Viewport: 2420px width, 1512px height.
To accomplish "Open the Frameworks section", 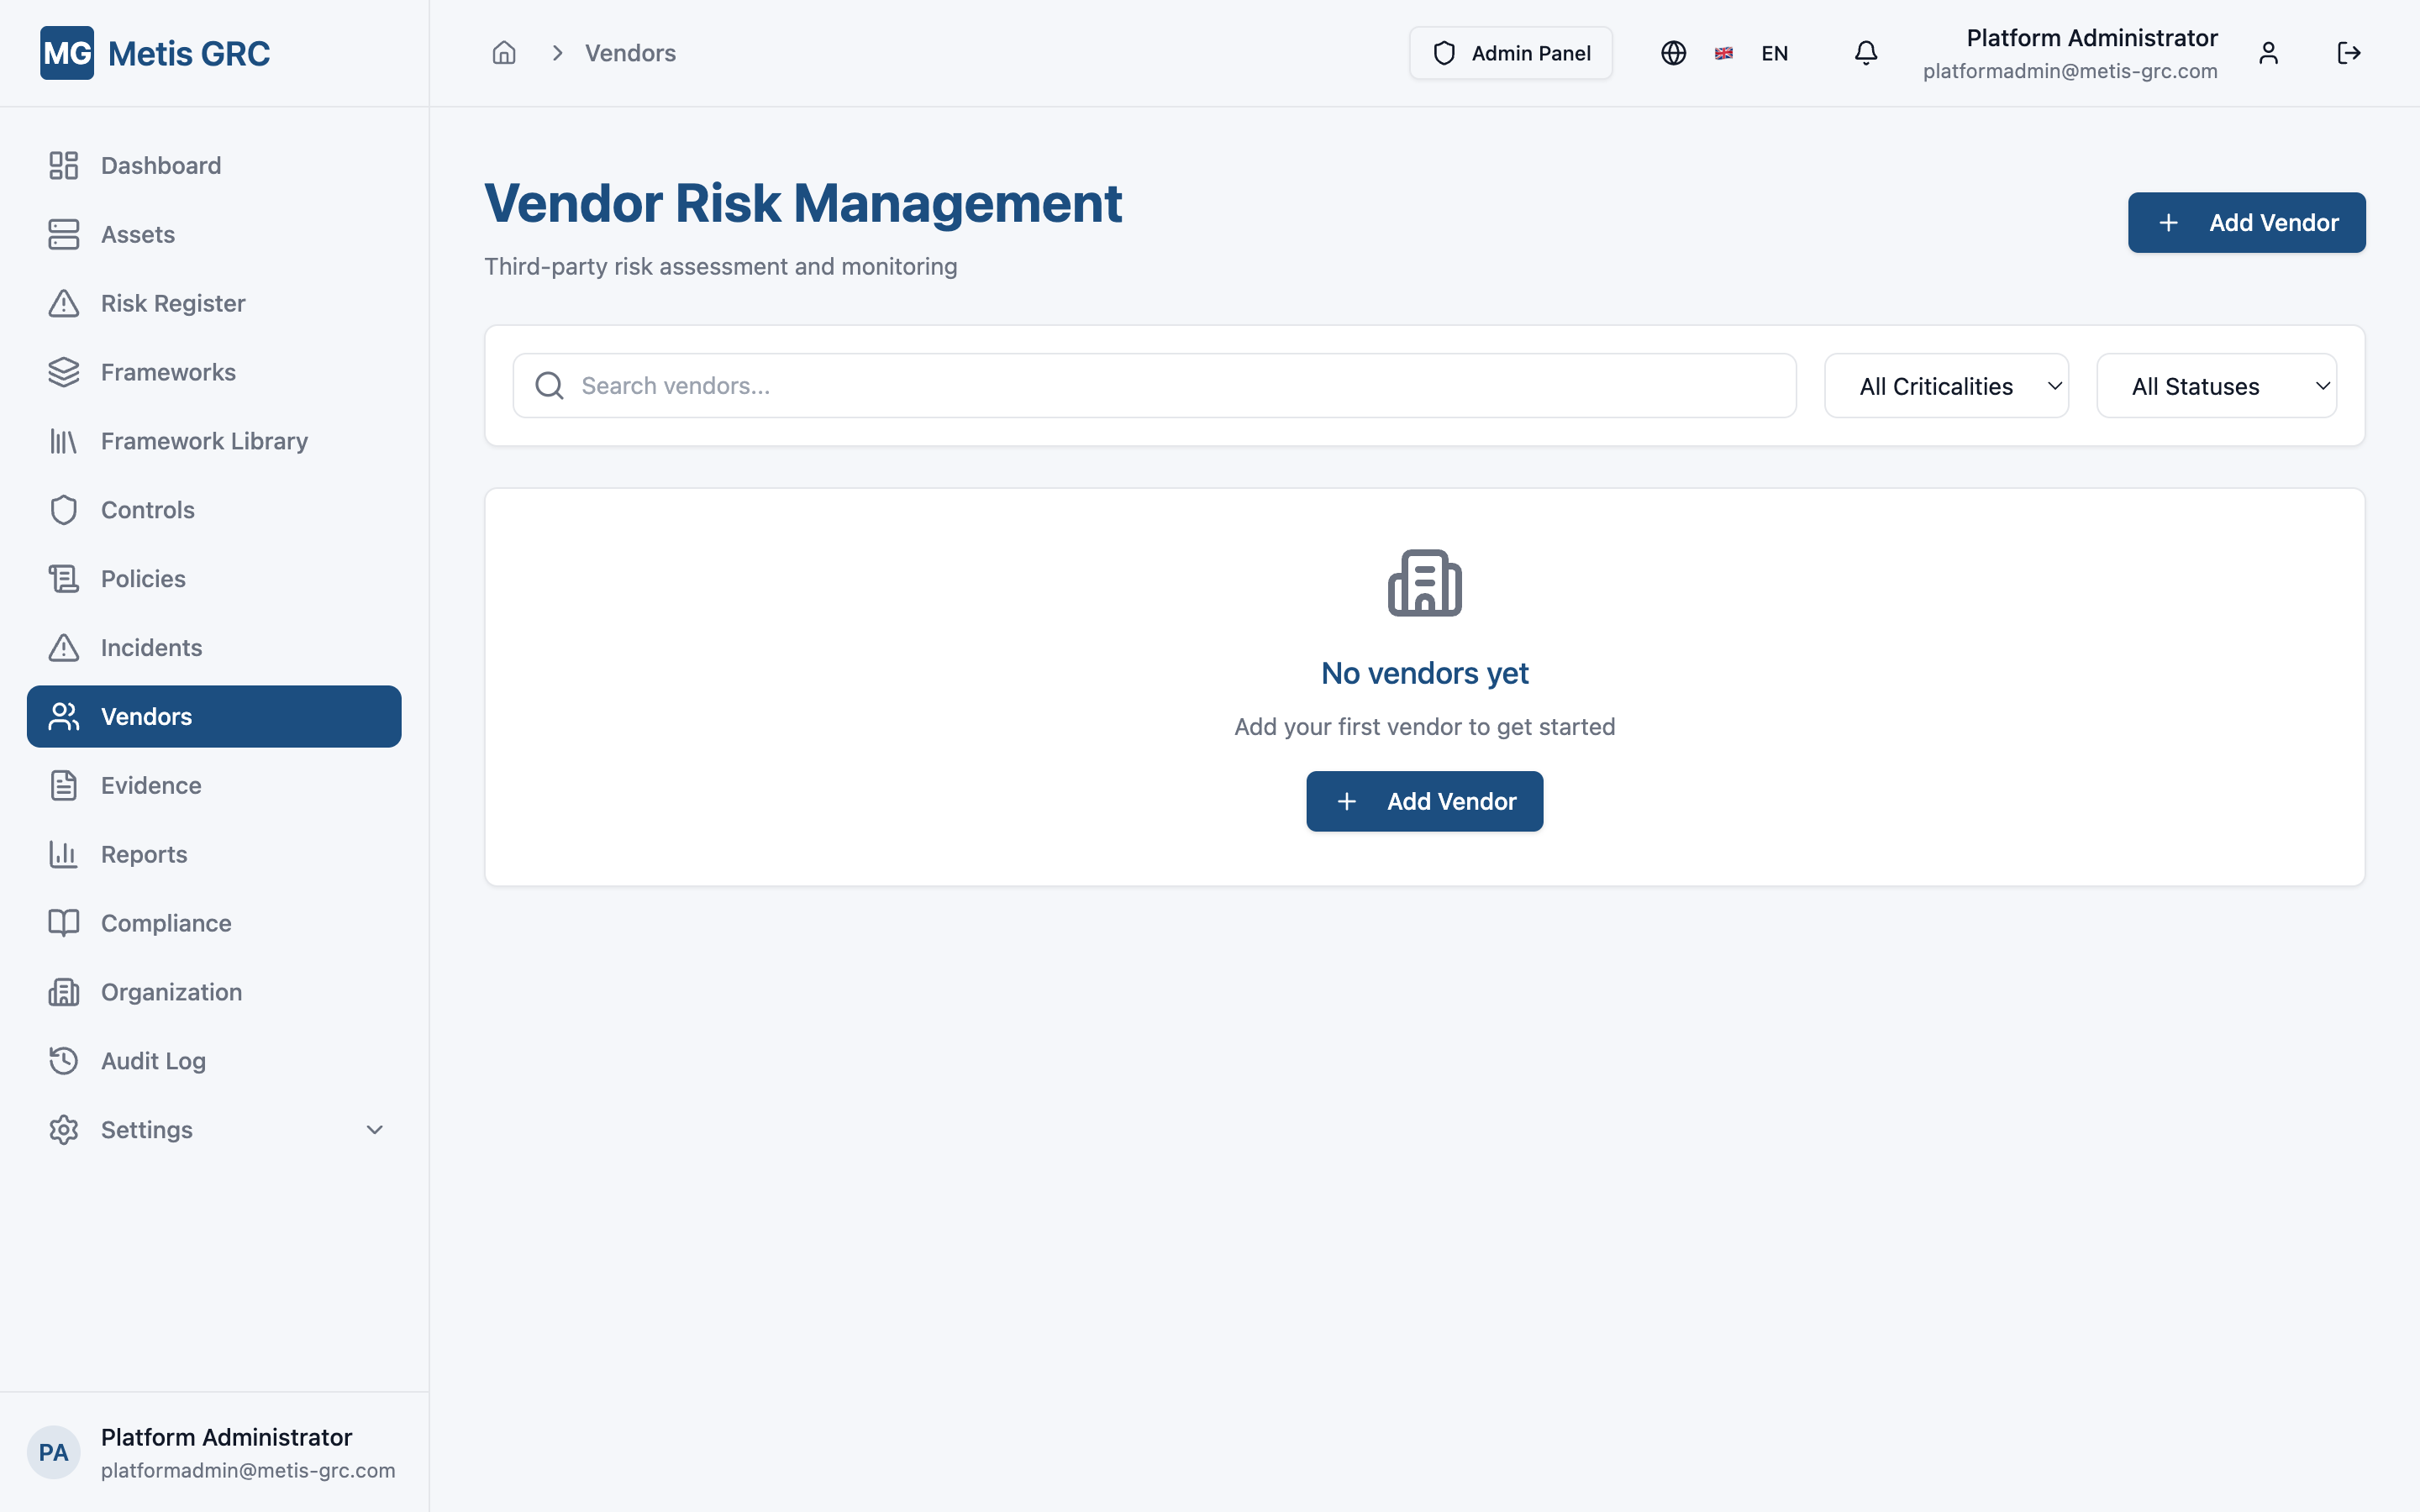I will coord(167,371).
